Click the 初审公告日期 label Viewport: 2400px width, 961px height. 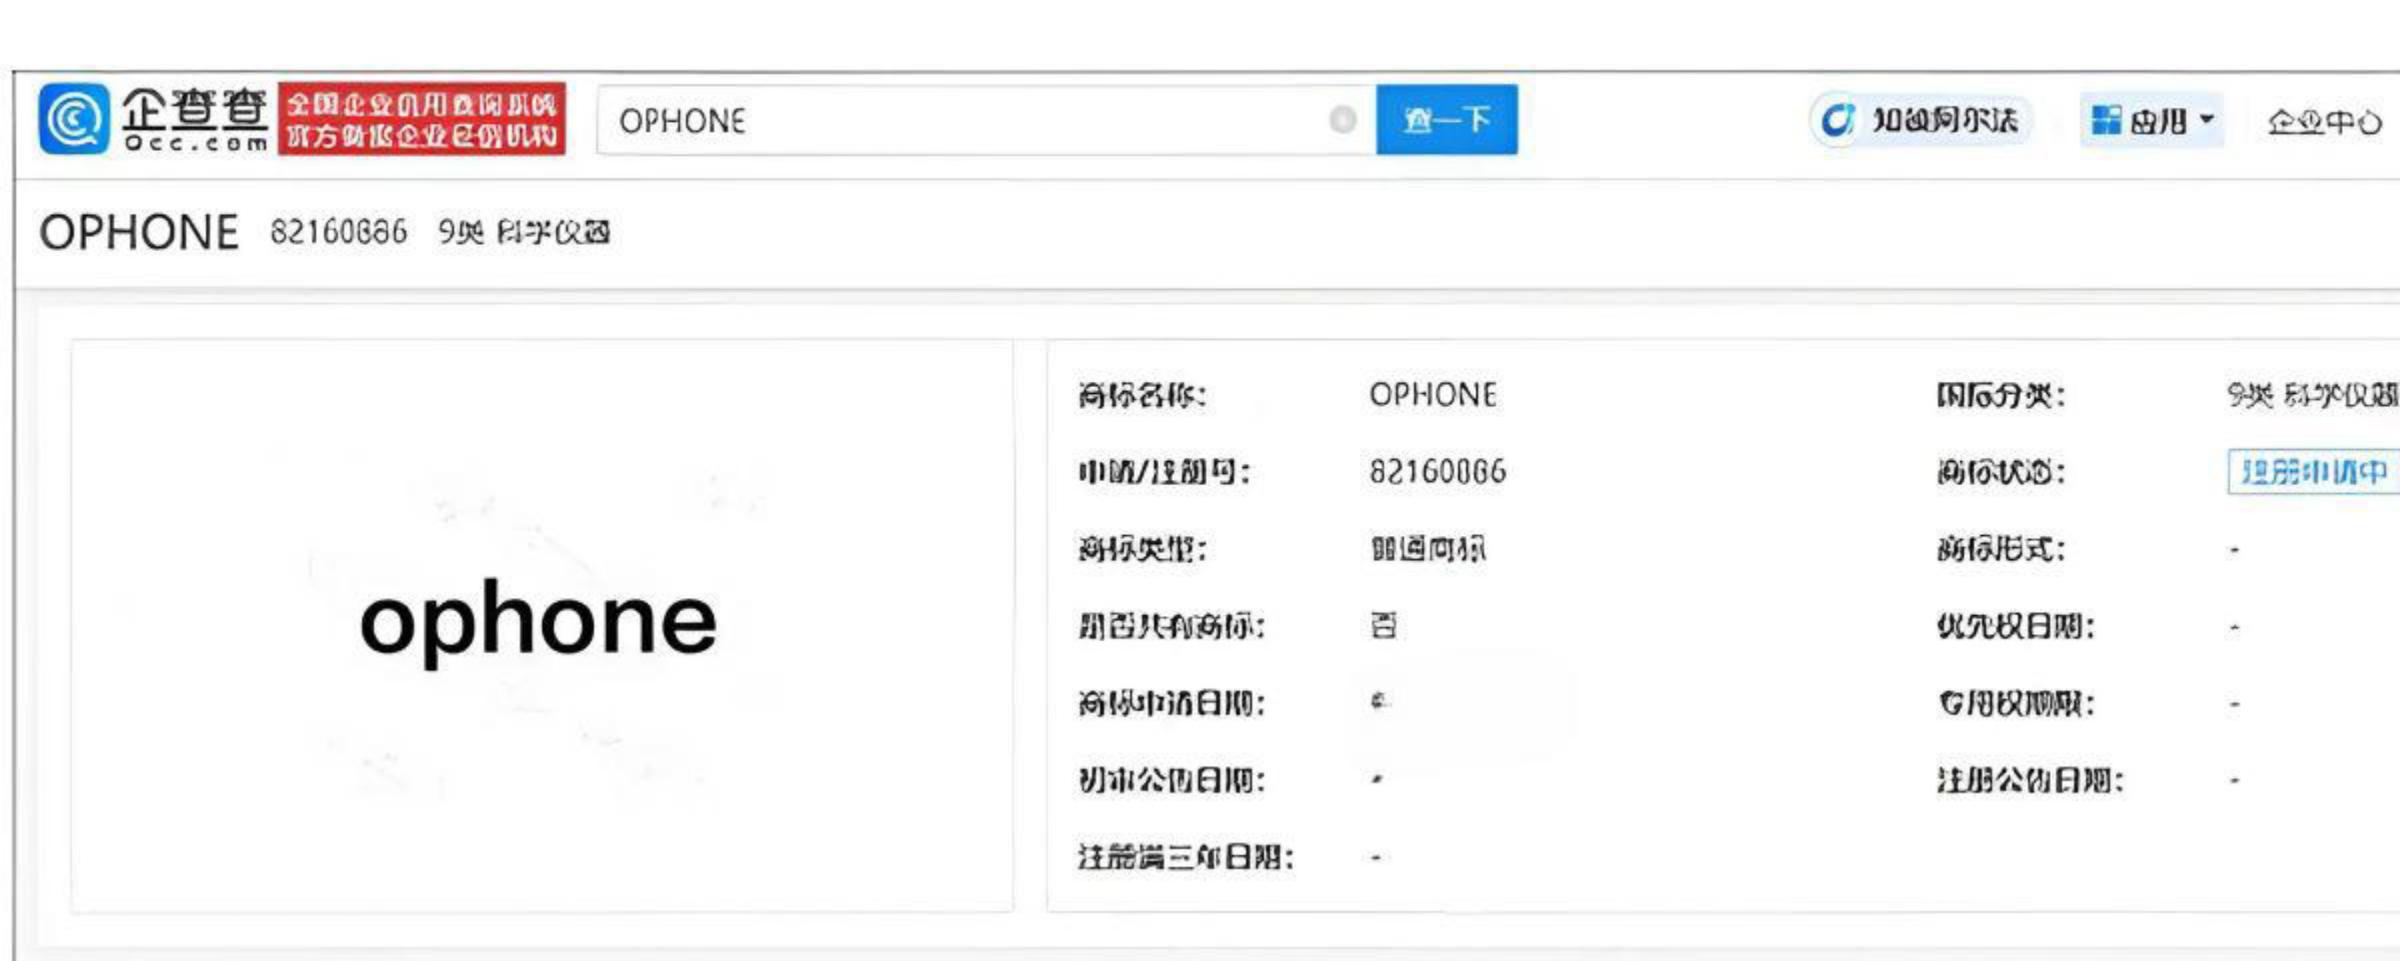coord(1171,780)
